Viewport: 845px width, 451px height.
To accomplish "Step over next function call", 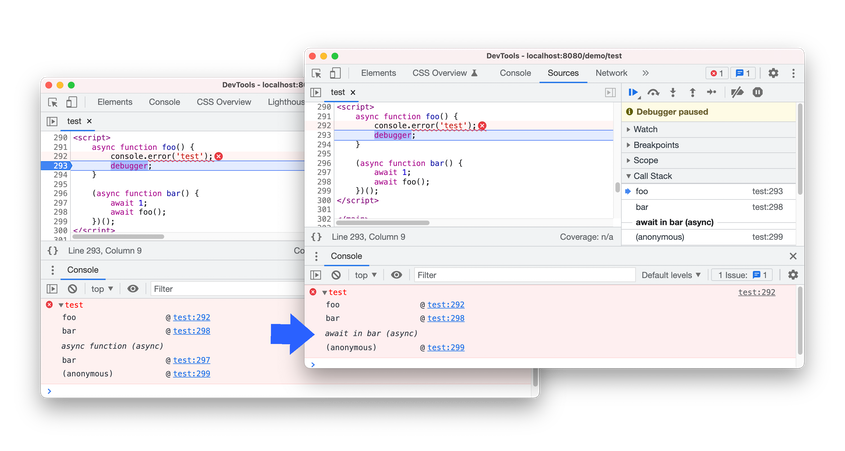I will [653, 93].
